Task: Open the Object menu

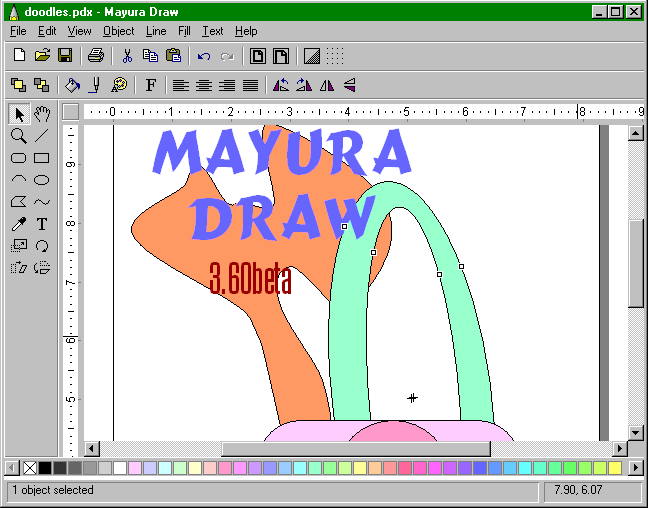Action: [118, 31]
